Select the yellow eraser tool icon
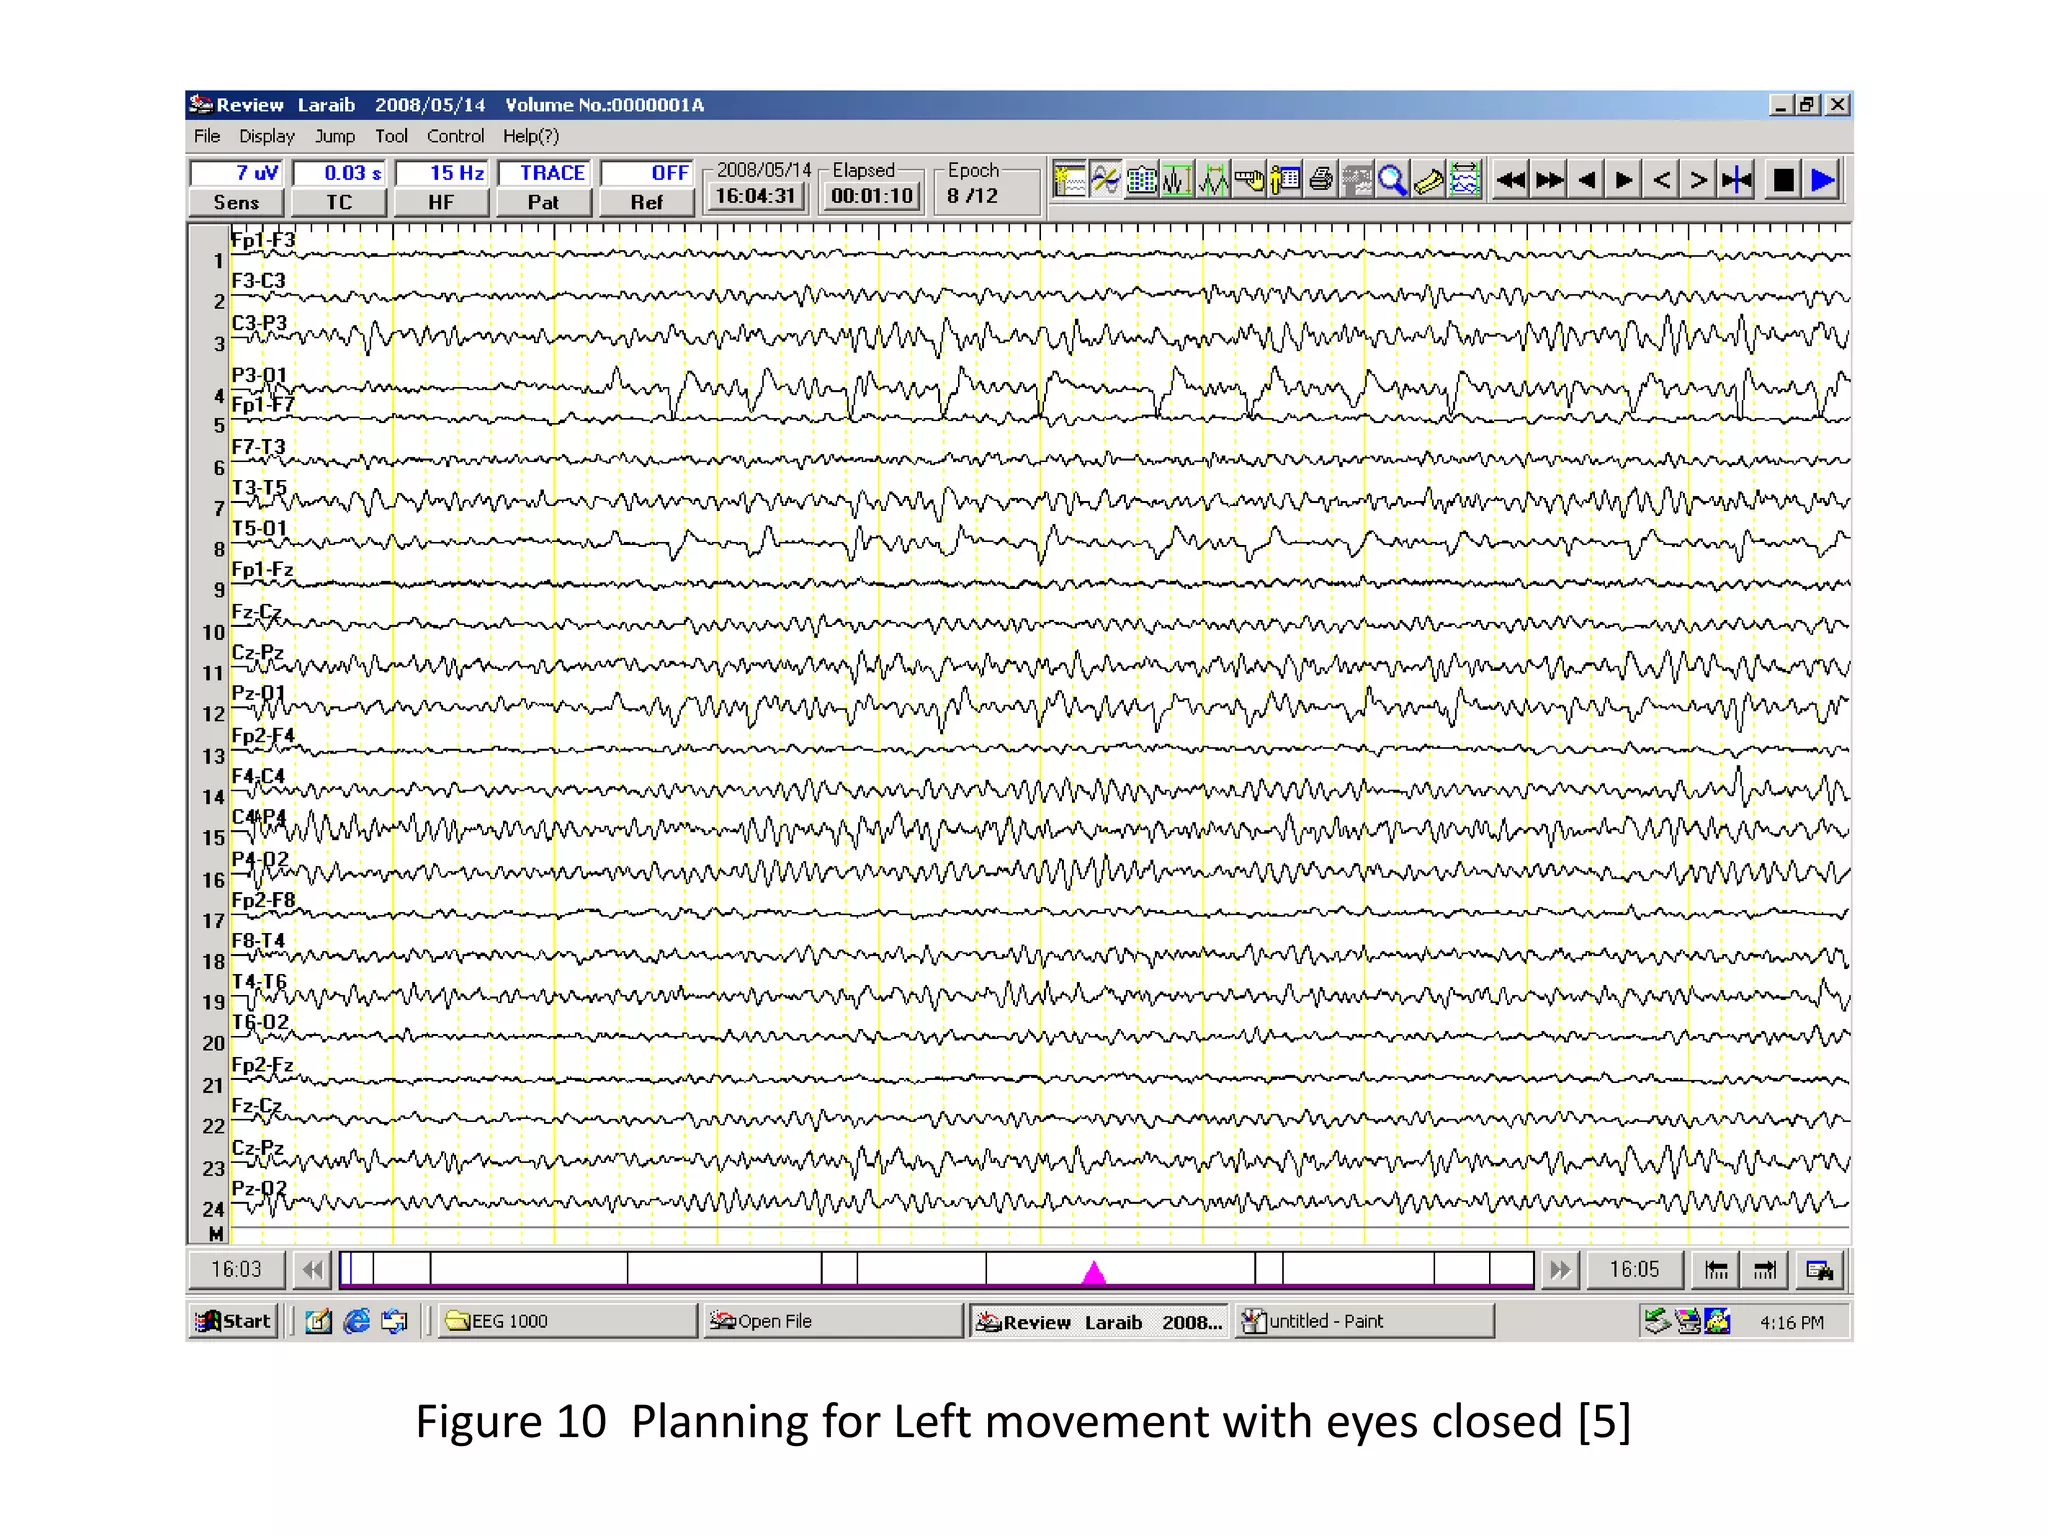 click(1429, 180)
